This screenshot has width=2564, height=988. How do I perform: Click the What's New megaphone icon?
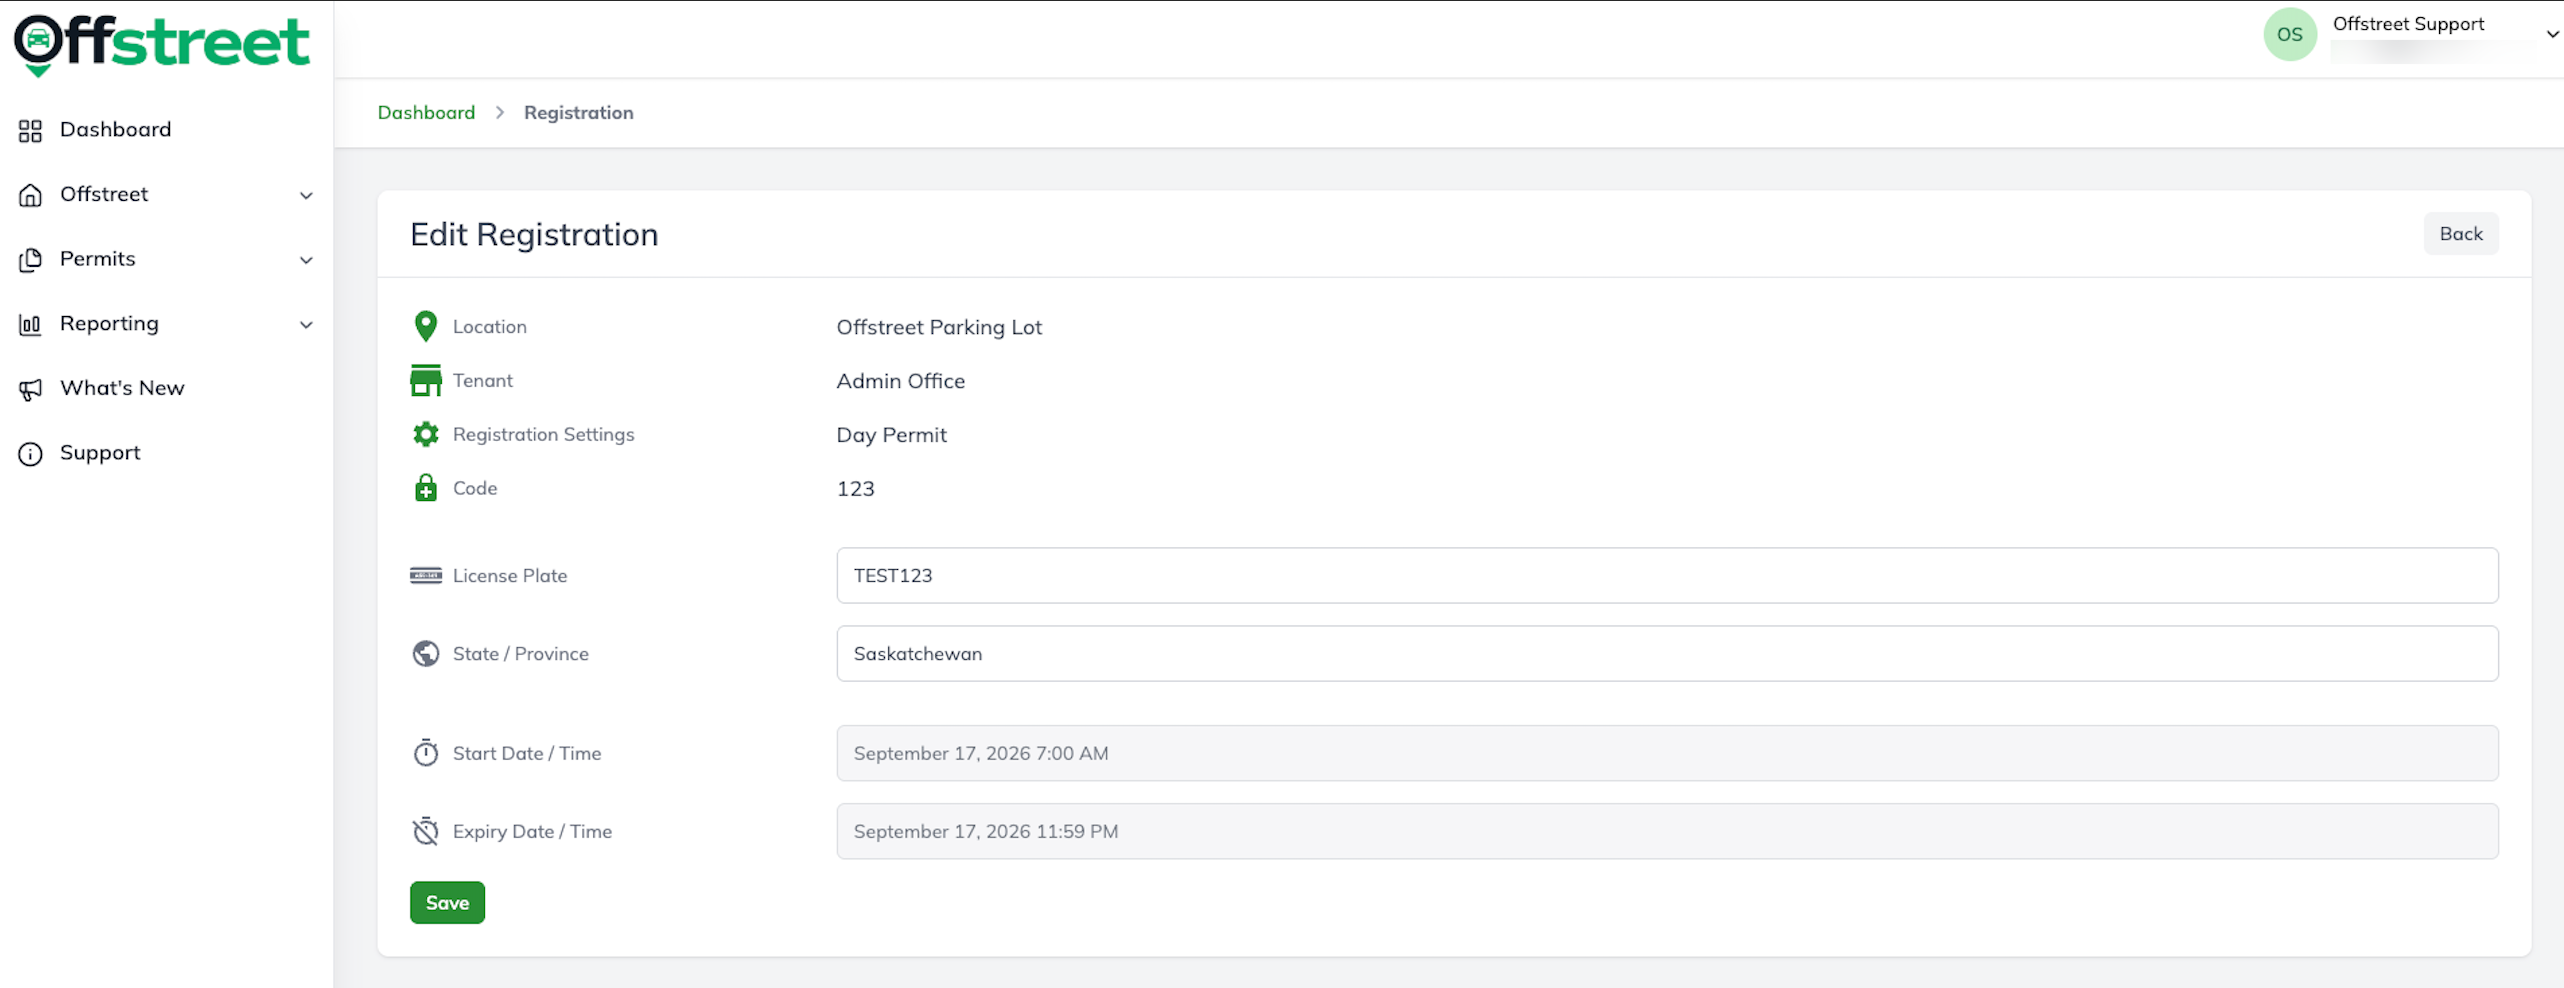coord(30,389)
